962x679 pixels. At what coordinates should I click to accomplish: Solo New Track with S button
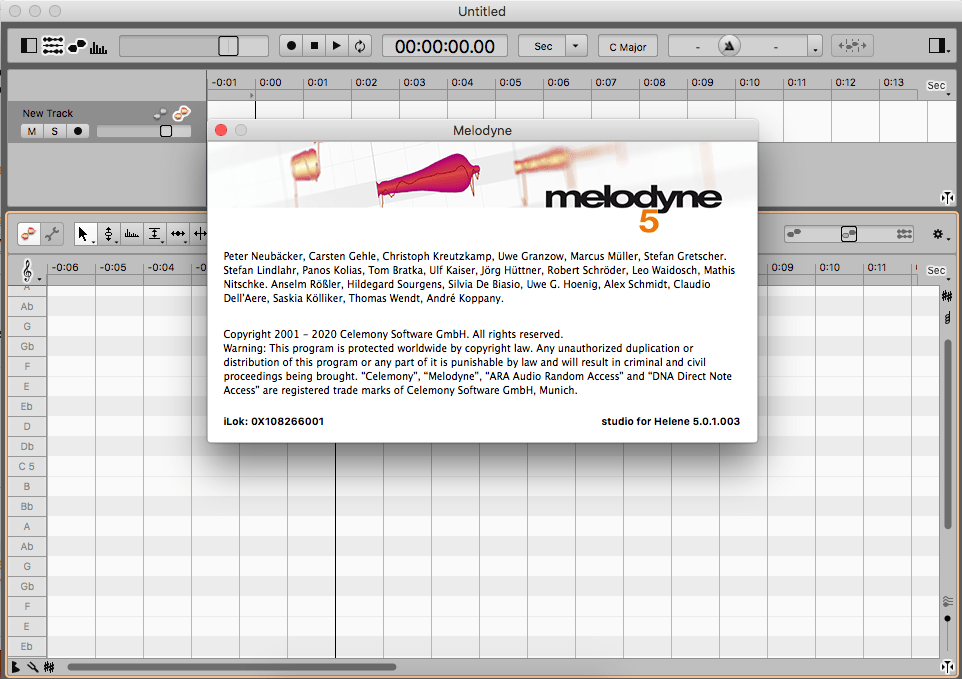pos(55,131)
